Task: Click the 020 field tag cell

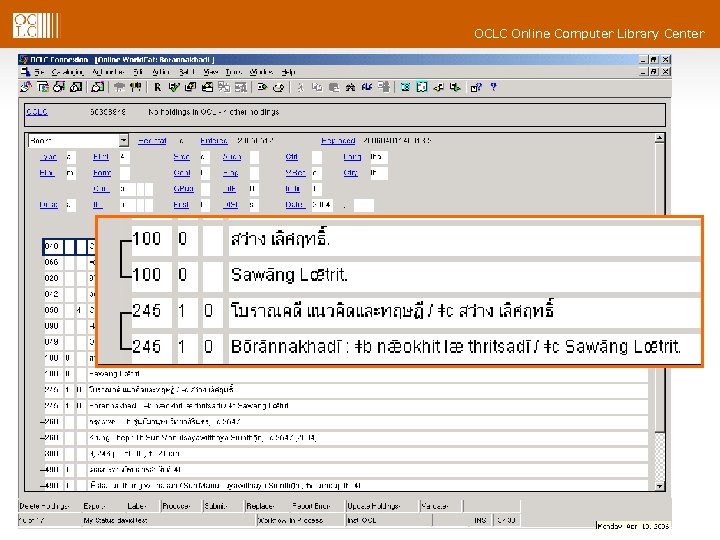Action: point(52,278)
